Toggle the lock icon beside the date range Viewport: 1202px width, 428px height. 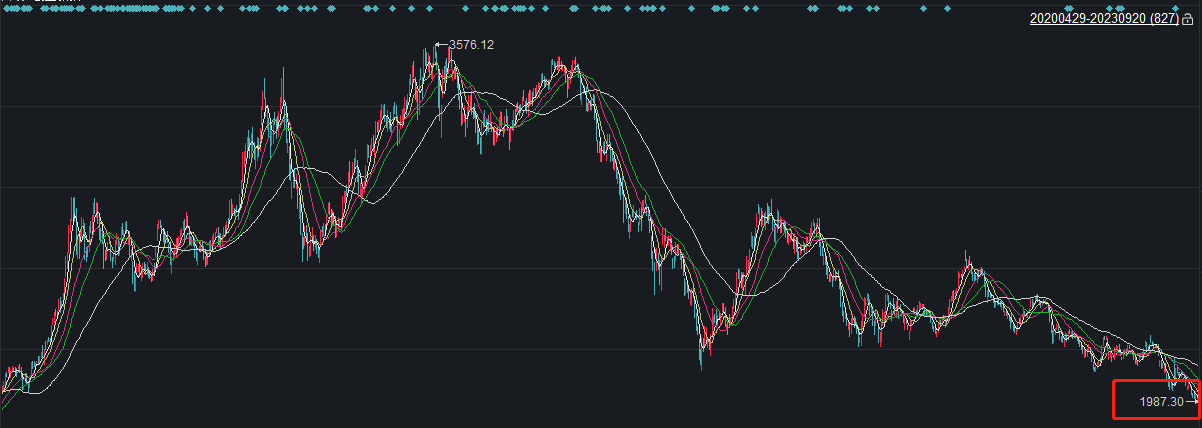pyautogui.click(x=1188, y=19)
